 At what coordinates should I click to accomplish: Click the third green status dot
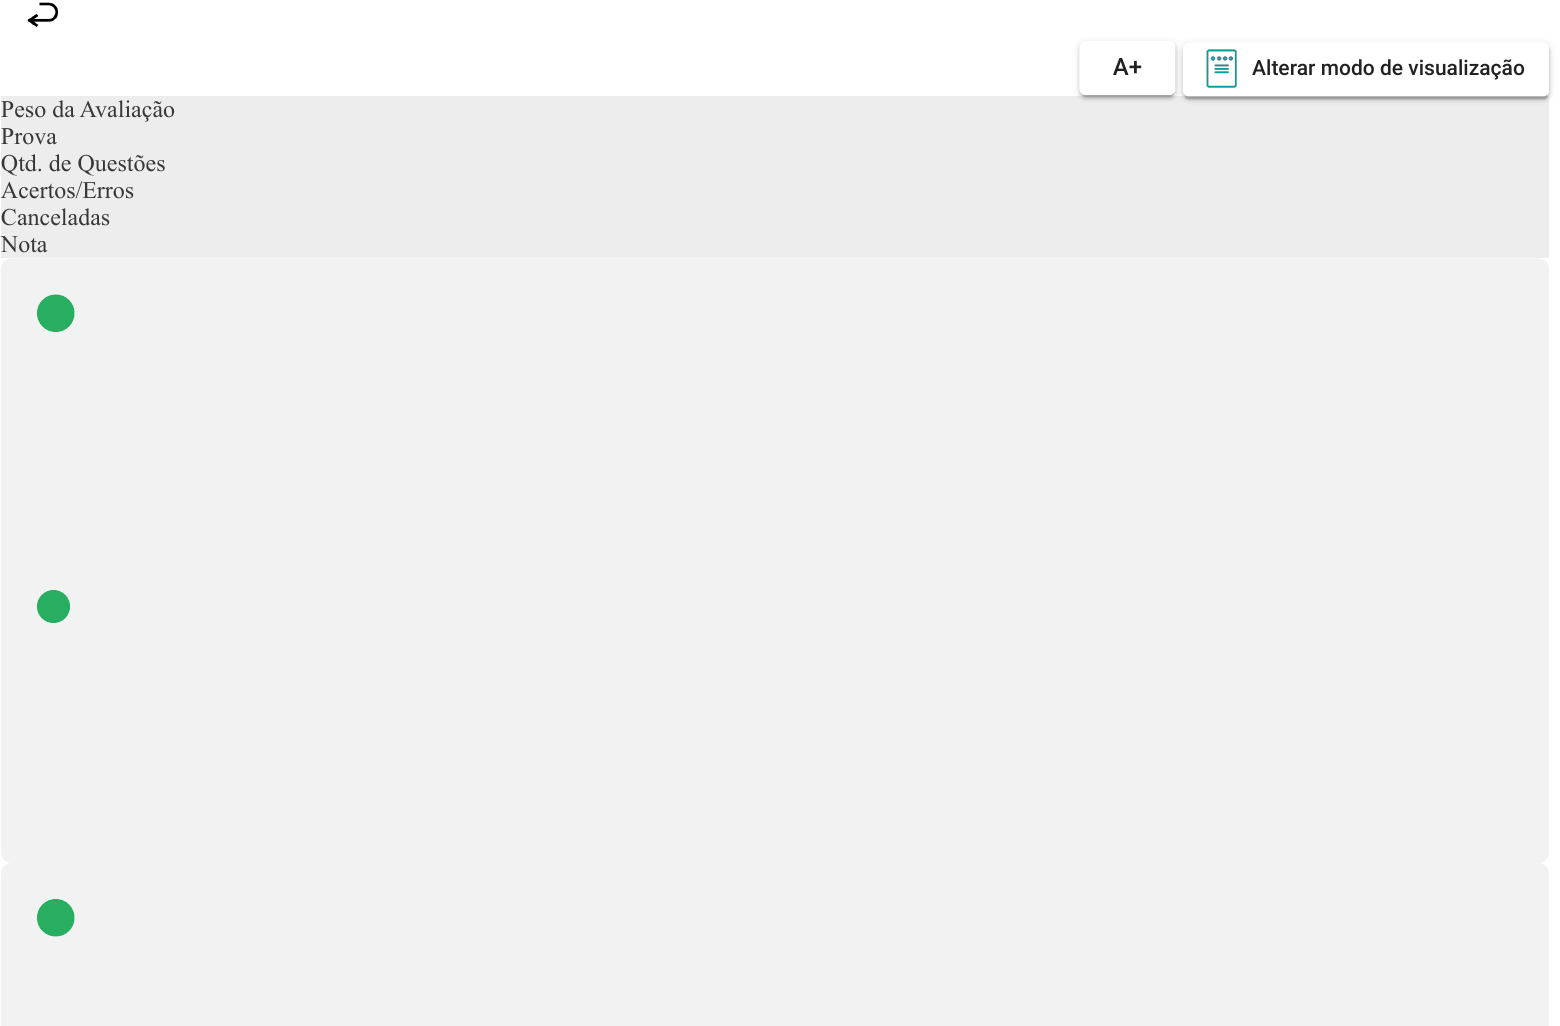56,917
